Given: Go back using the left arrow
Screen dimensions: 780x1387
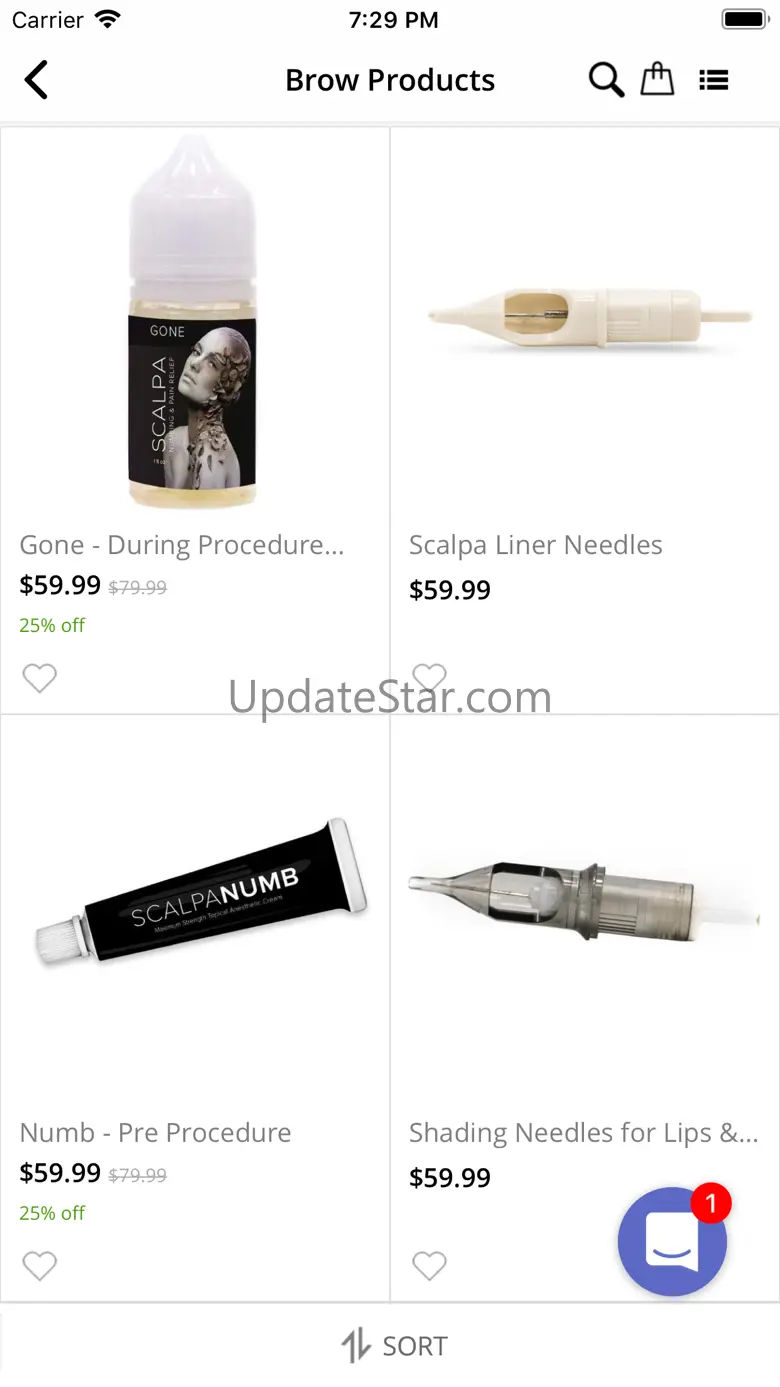Looking at the screenshot, I should (36, 80).
